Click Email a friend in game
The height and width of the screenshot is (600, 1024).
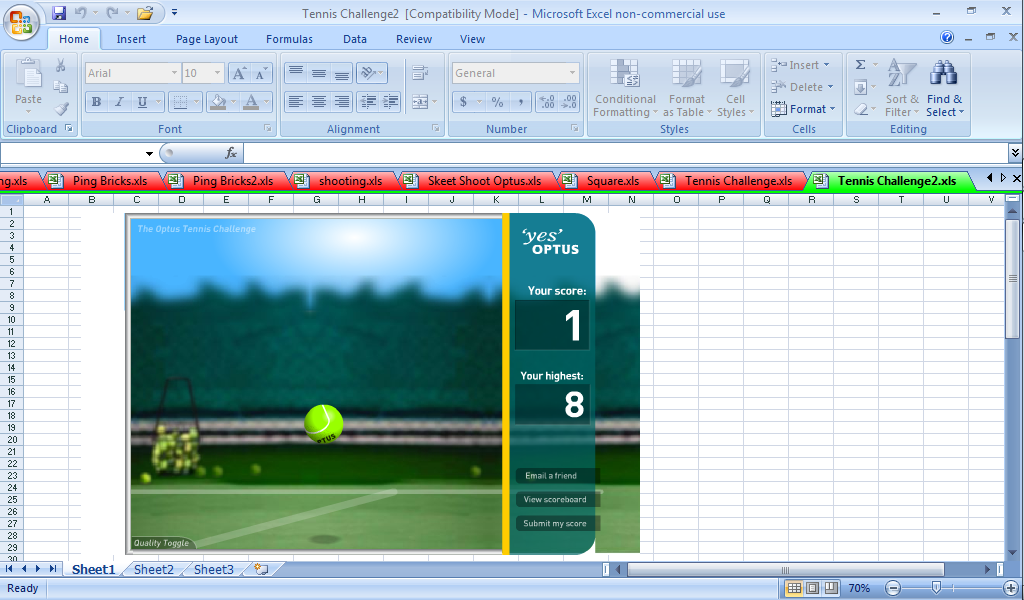coord(557,476)
